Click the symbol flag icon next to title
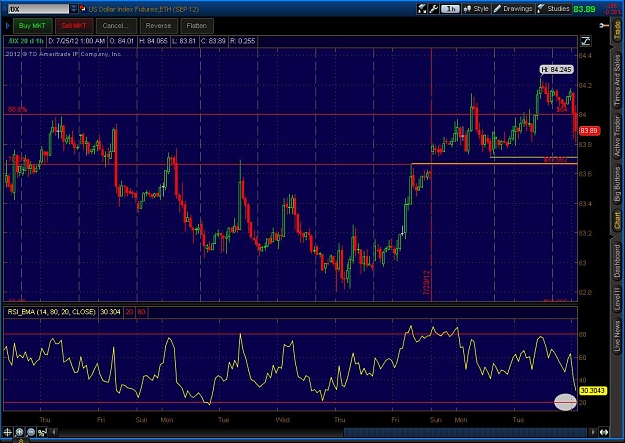Image resolution: width=625 pixels, height=443 pixels. tap(83, 9)
